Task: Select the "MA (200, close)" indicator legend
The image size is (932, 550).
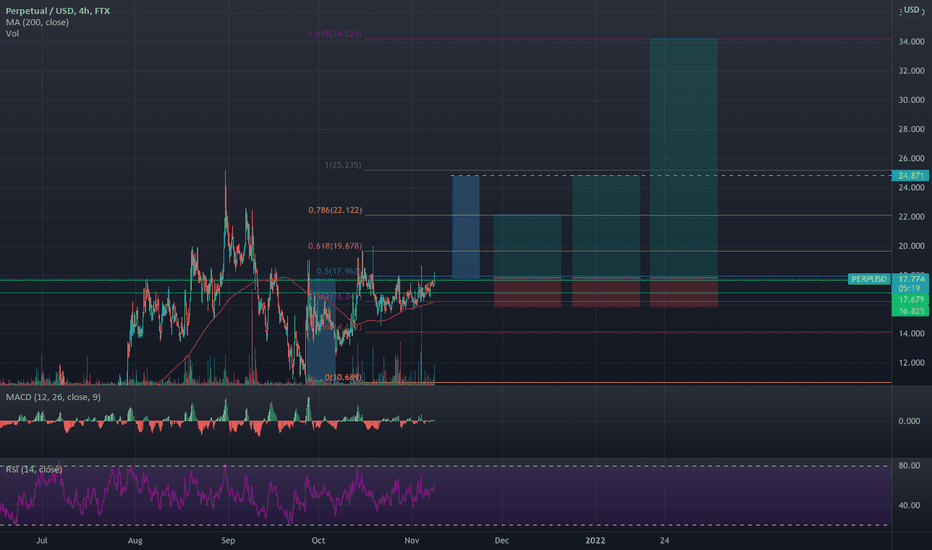Action: point(37,22)
